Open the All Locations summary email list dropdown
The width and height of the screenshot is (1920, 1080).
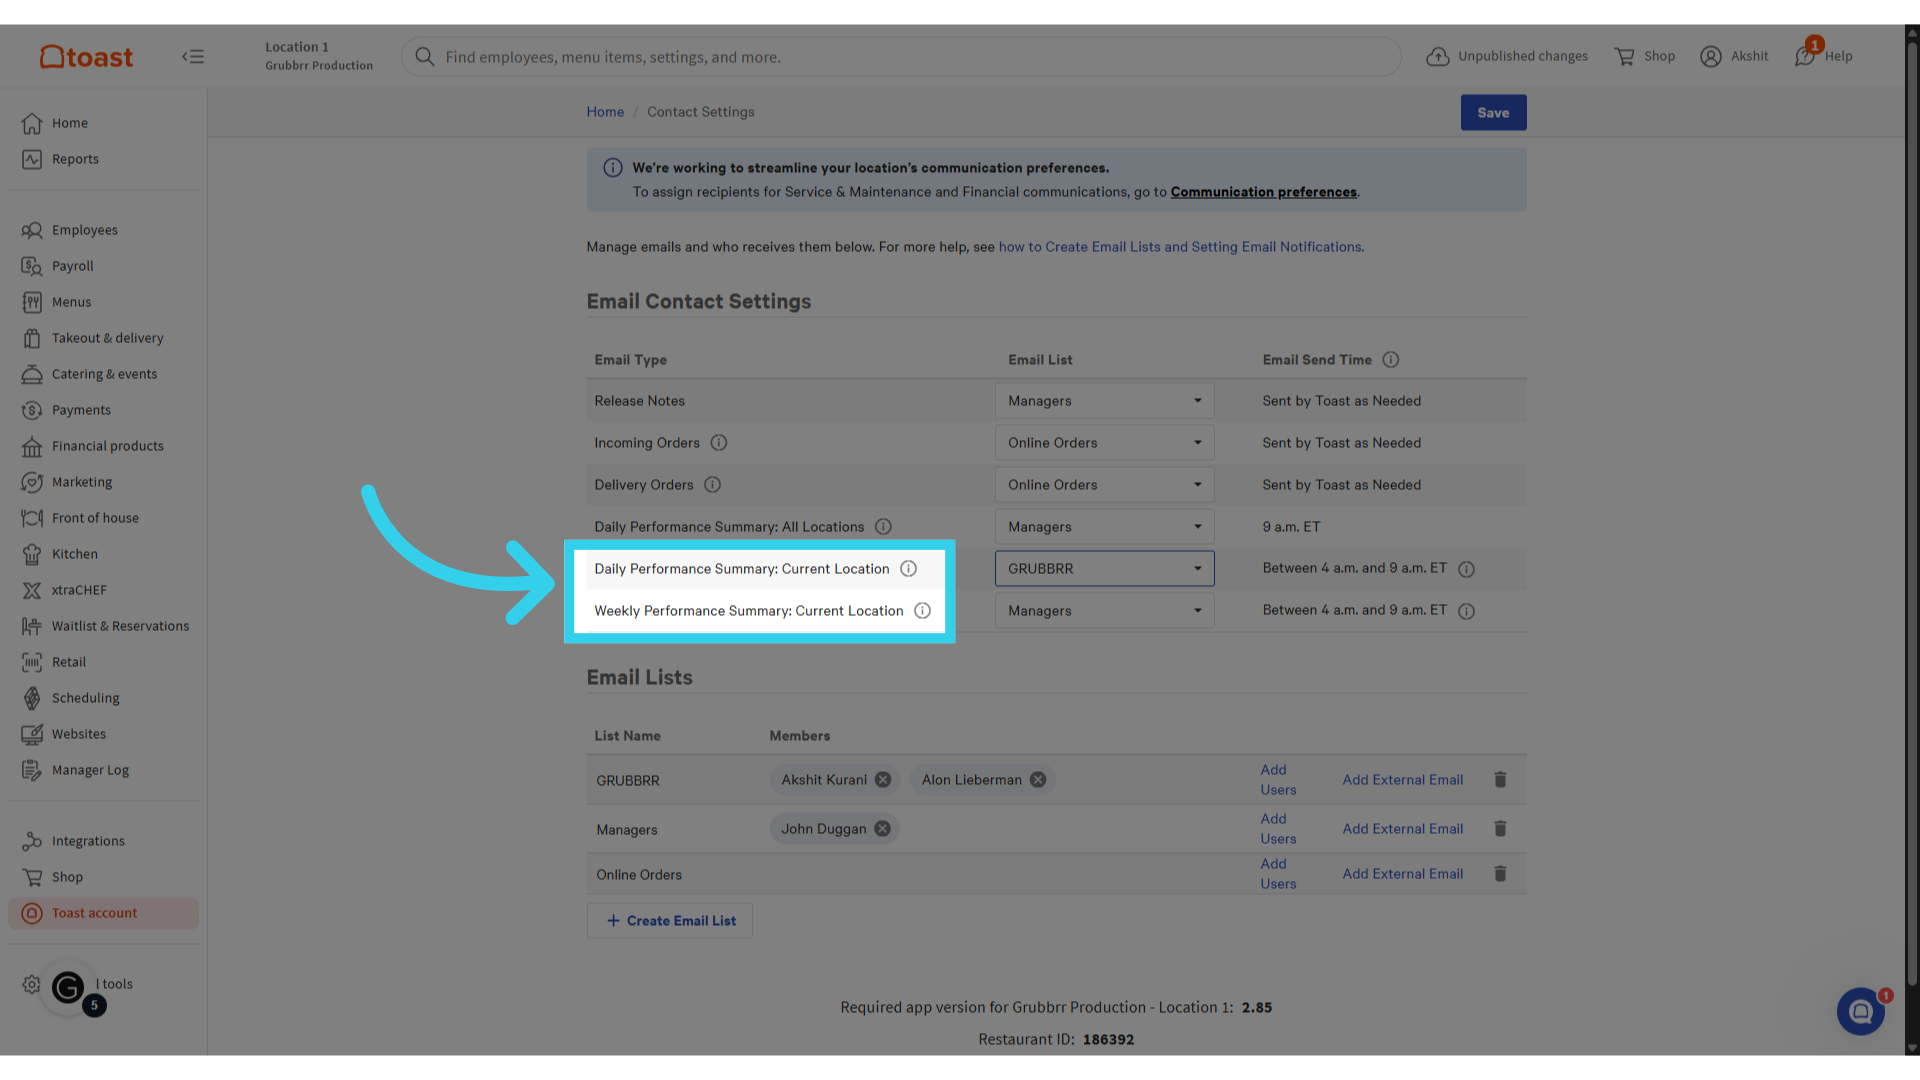(x=1104, y=527)
